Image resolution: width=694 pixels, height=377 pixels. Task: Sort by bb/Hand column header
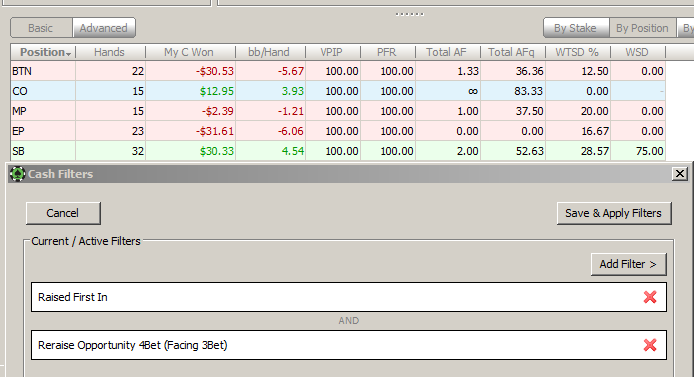(270, 52)
